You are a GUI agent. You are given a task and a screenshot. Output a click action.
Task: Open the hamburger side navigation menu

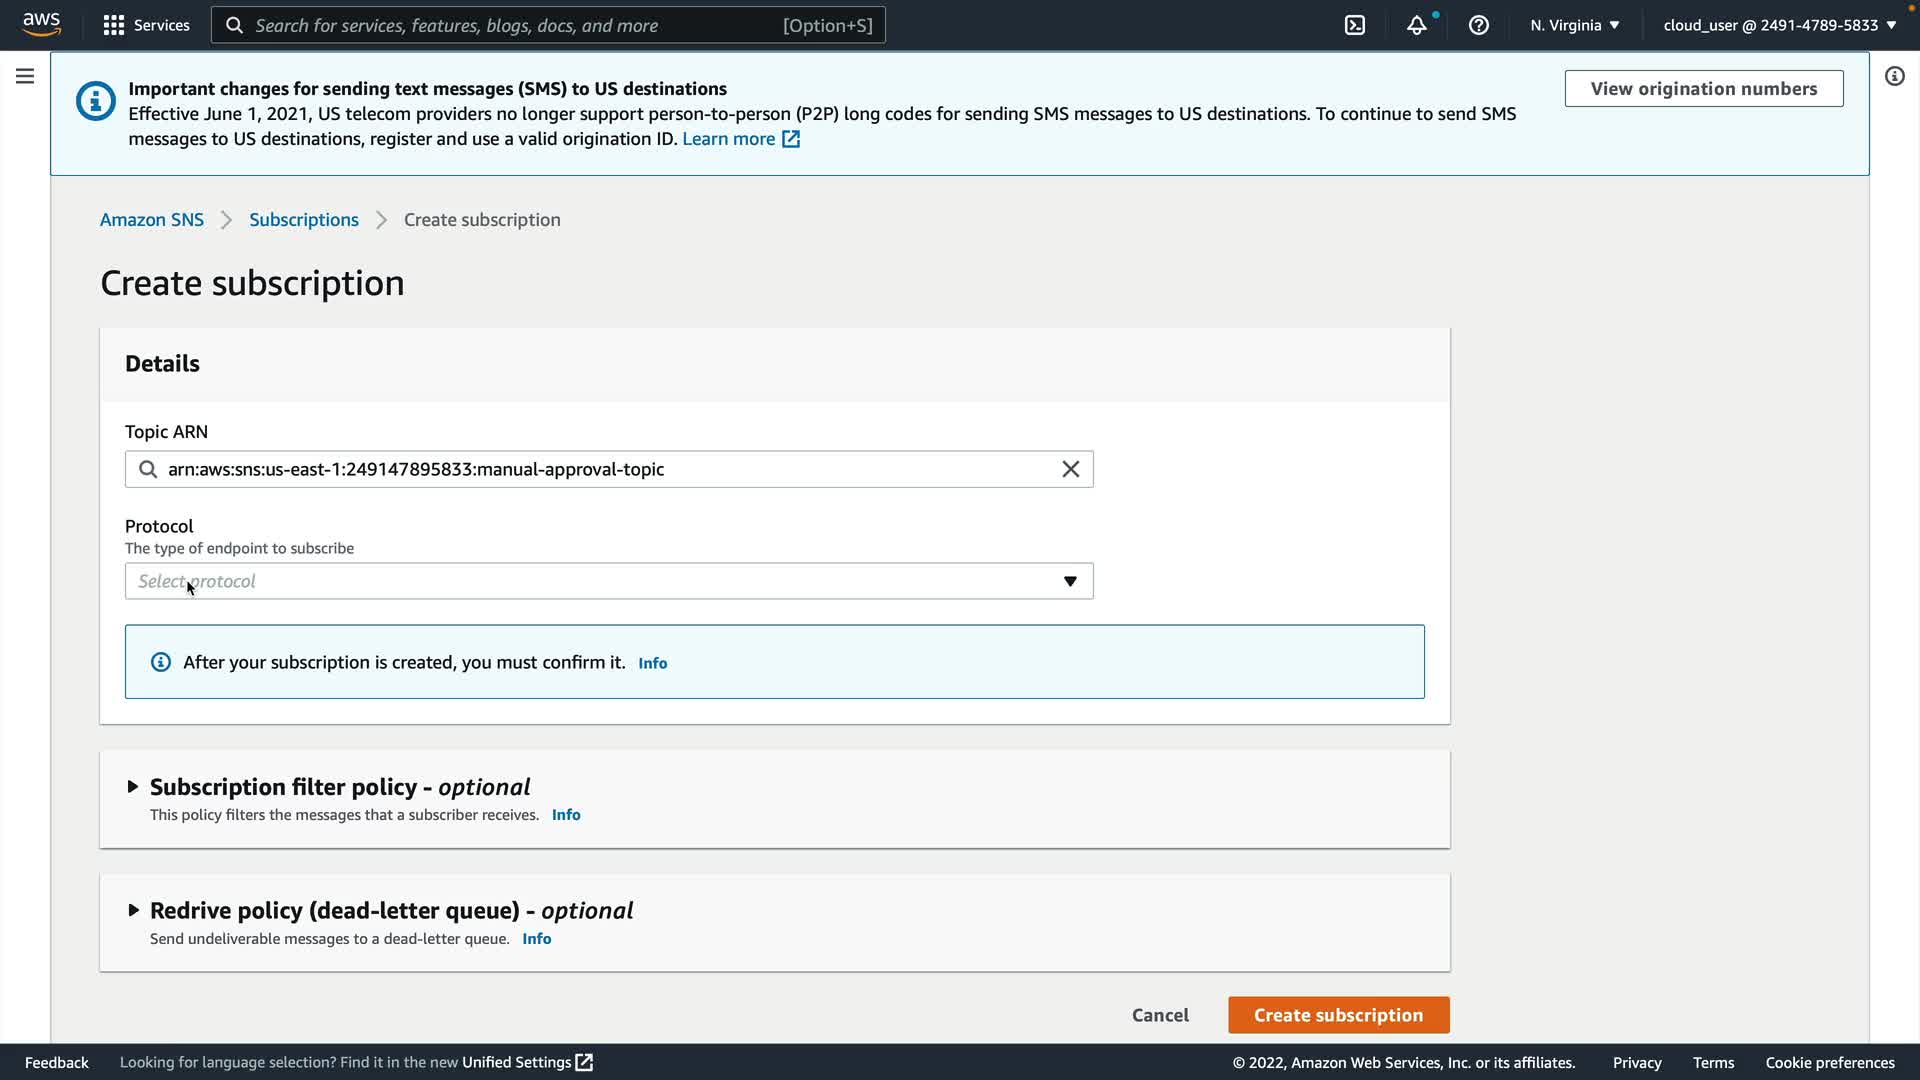[25, 76]
